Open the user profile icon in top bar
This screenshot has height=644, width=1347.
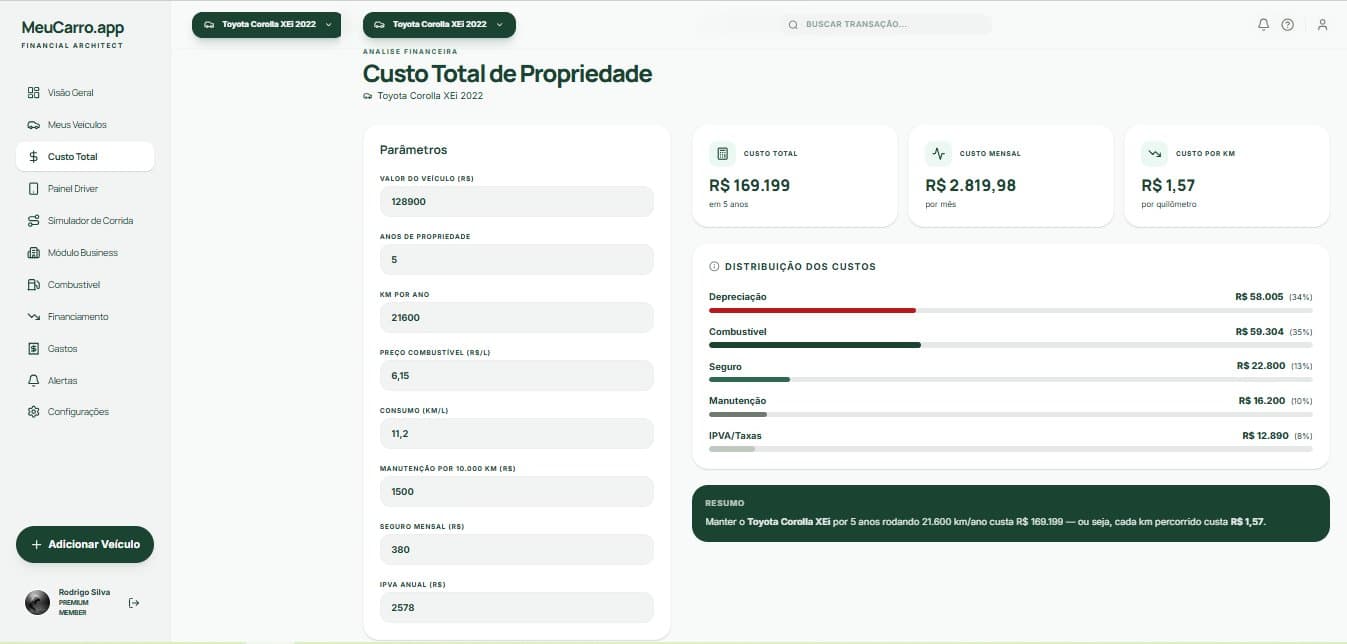1322,24
